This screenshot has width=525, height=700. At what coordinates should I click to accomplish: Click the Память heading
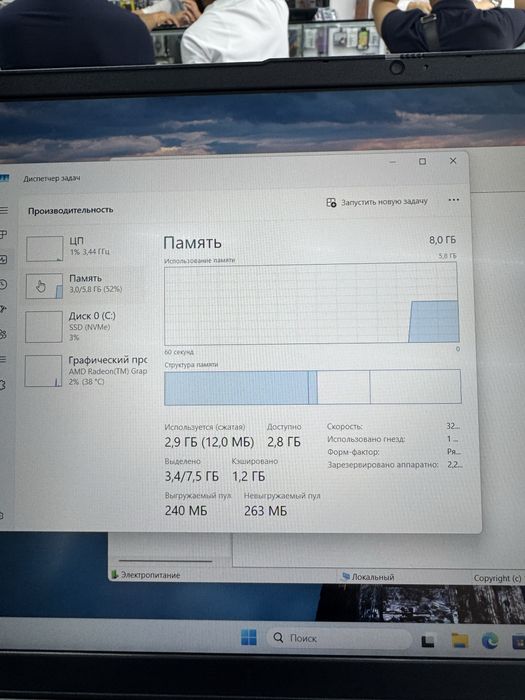tap(192, 243)
